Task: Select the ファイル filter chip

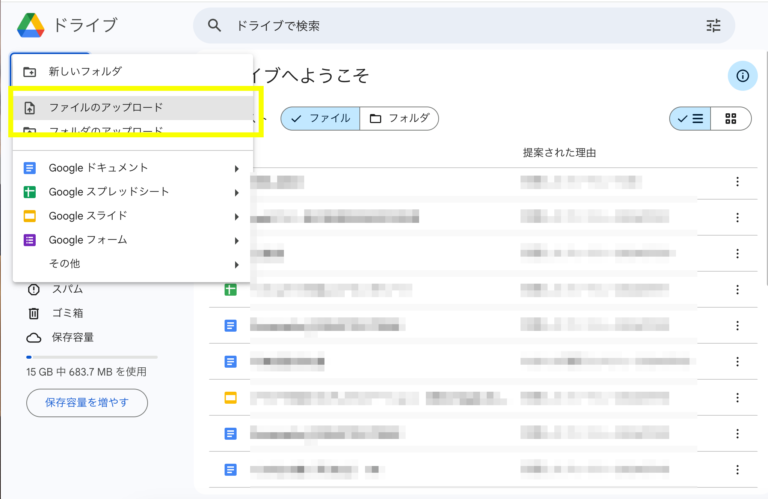Action: pyautogui.click(x=320, y=119)
